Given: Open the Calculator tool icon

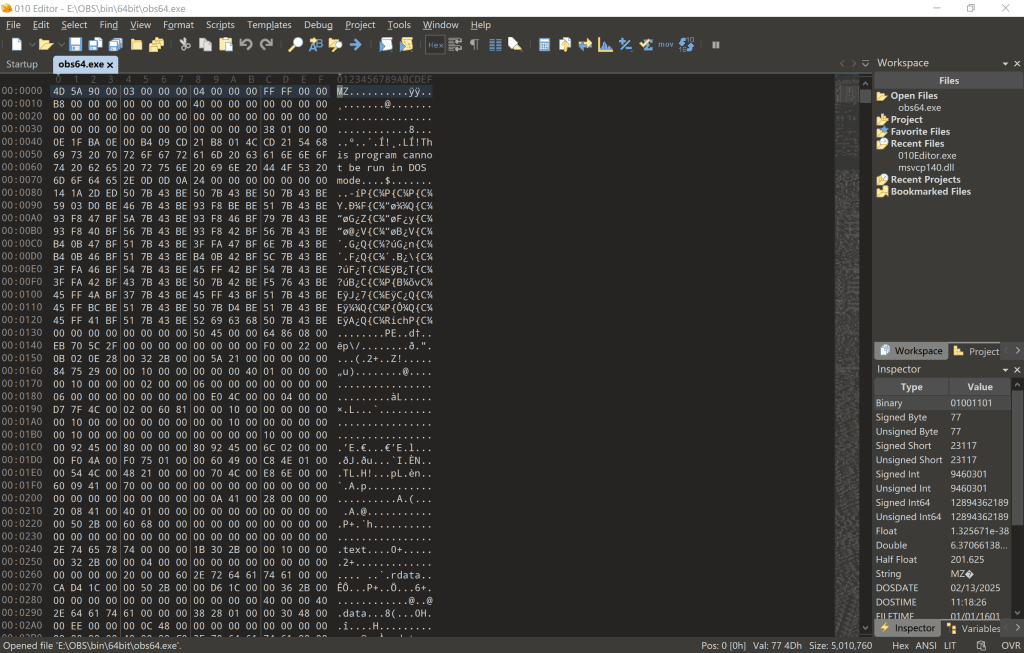Looking at the screenshot, I should 544,44.
